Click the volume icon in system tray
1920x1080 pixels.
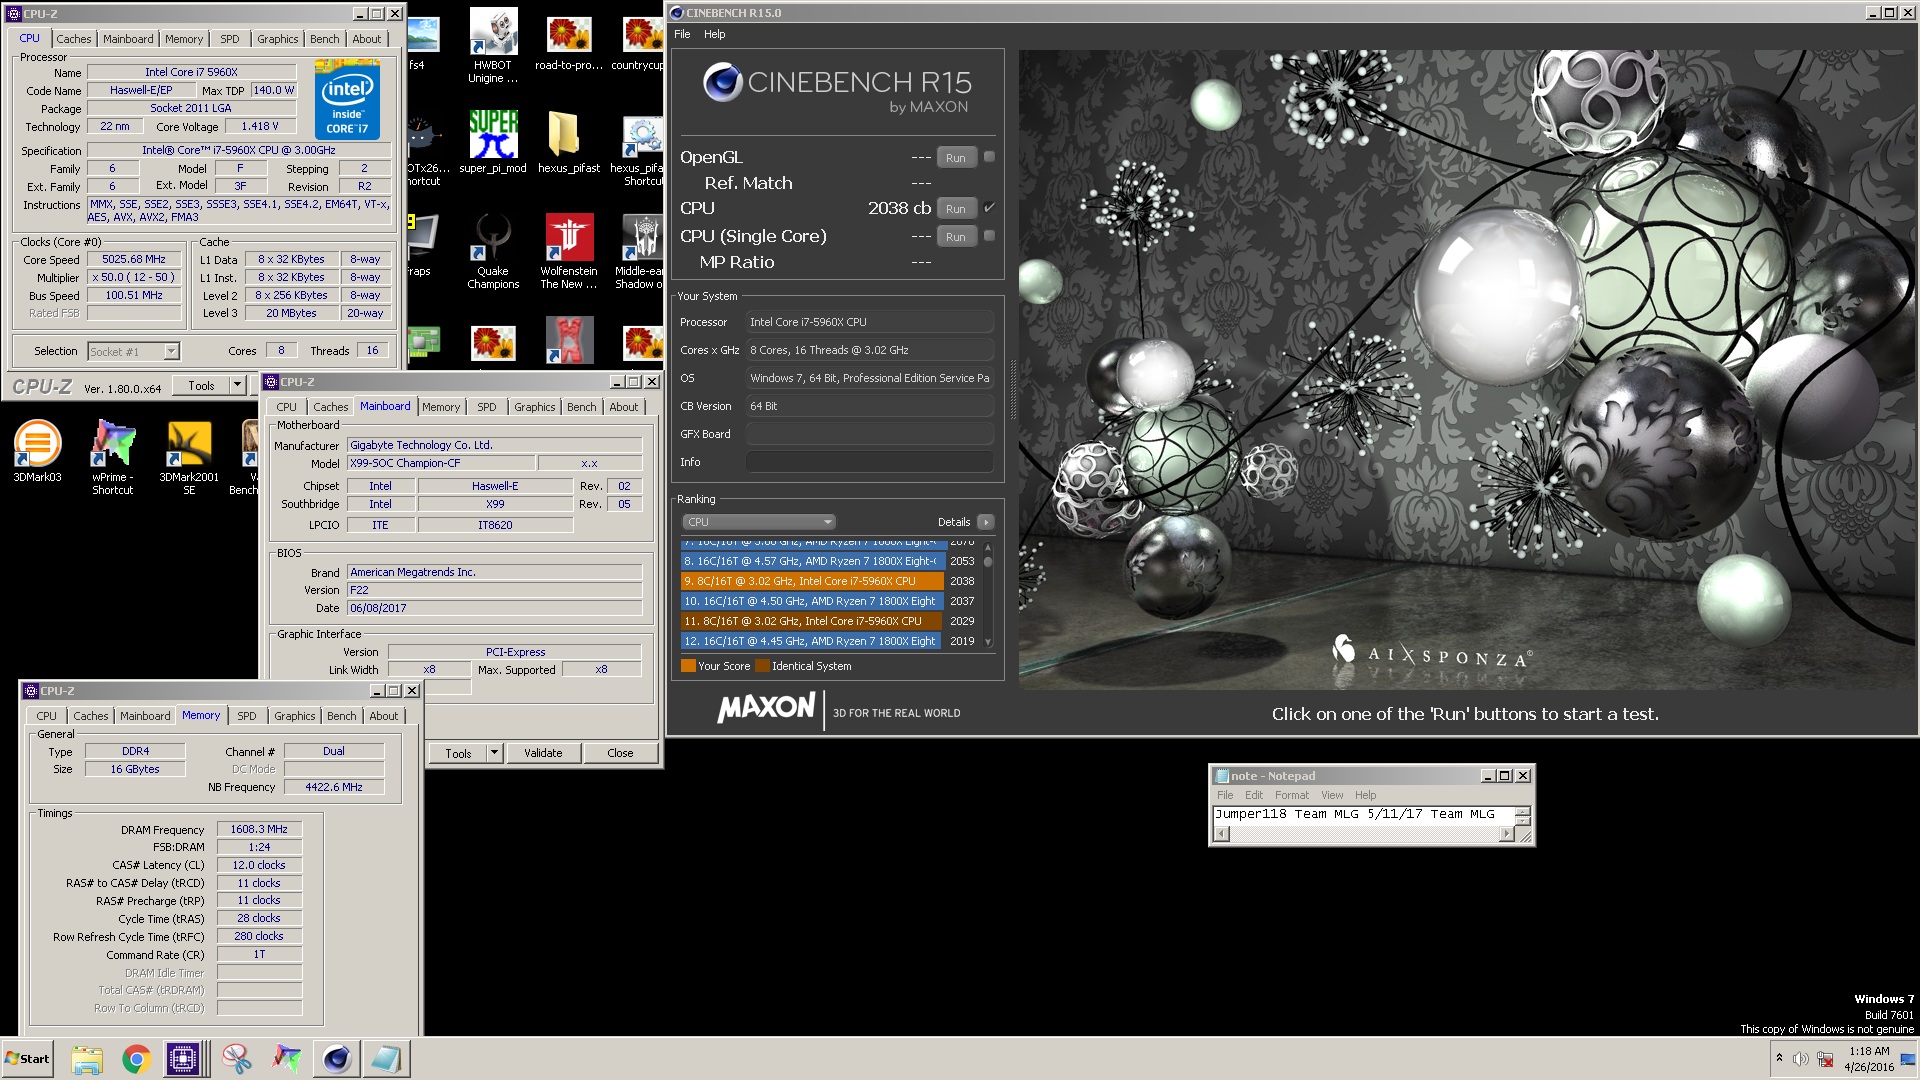[x=1801, y=1059]
